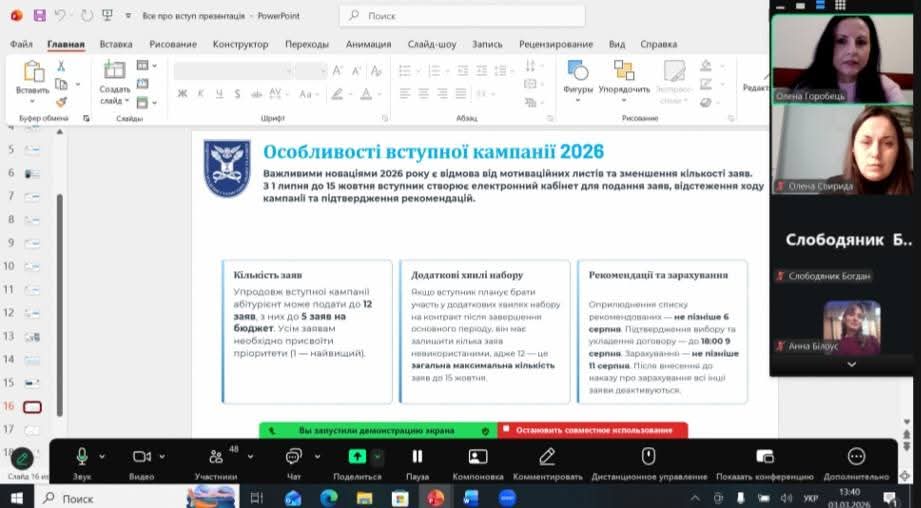Click the Компоновка layout icon
Screen dimensions: 921x508
click(478, 457)
